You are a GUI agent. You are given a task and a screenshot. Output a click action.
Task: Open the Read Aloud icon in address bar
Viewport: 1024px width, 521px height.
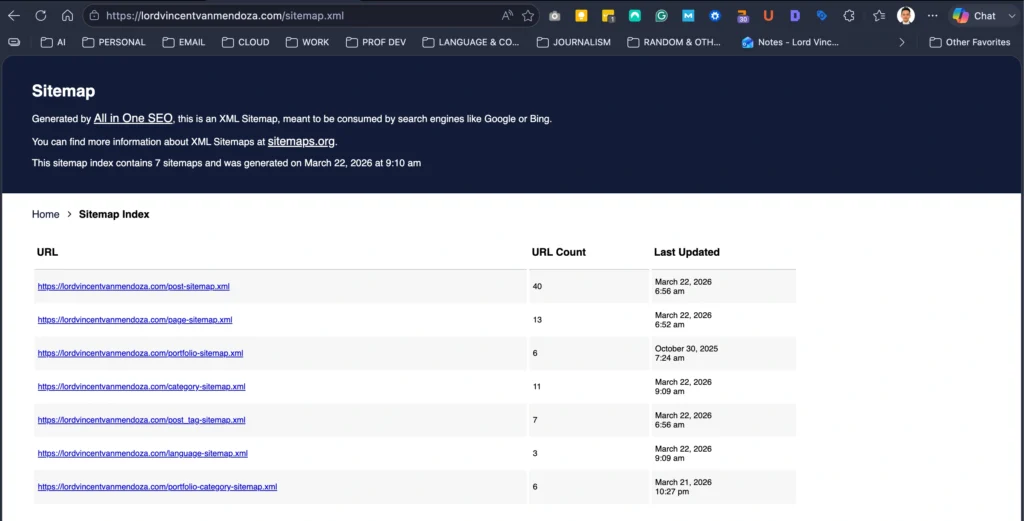coord(507,16)
